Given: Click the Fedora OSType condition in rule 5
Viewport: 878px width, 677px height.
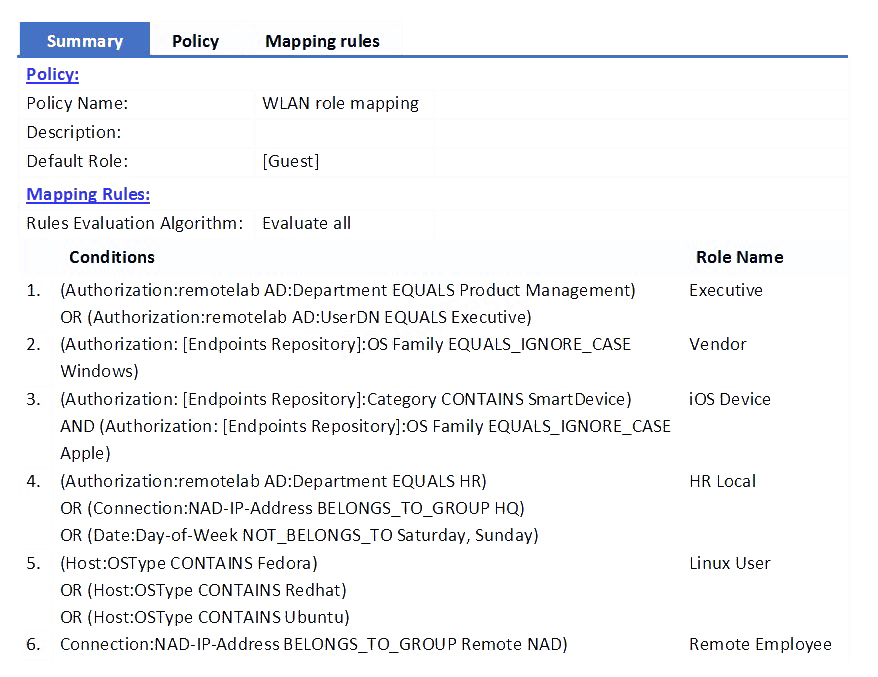Looking at the screenshot, I should pos(189,563).
